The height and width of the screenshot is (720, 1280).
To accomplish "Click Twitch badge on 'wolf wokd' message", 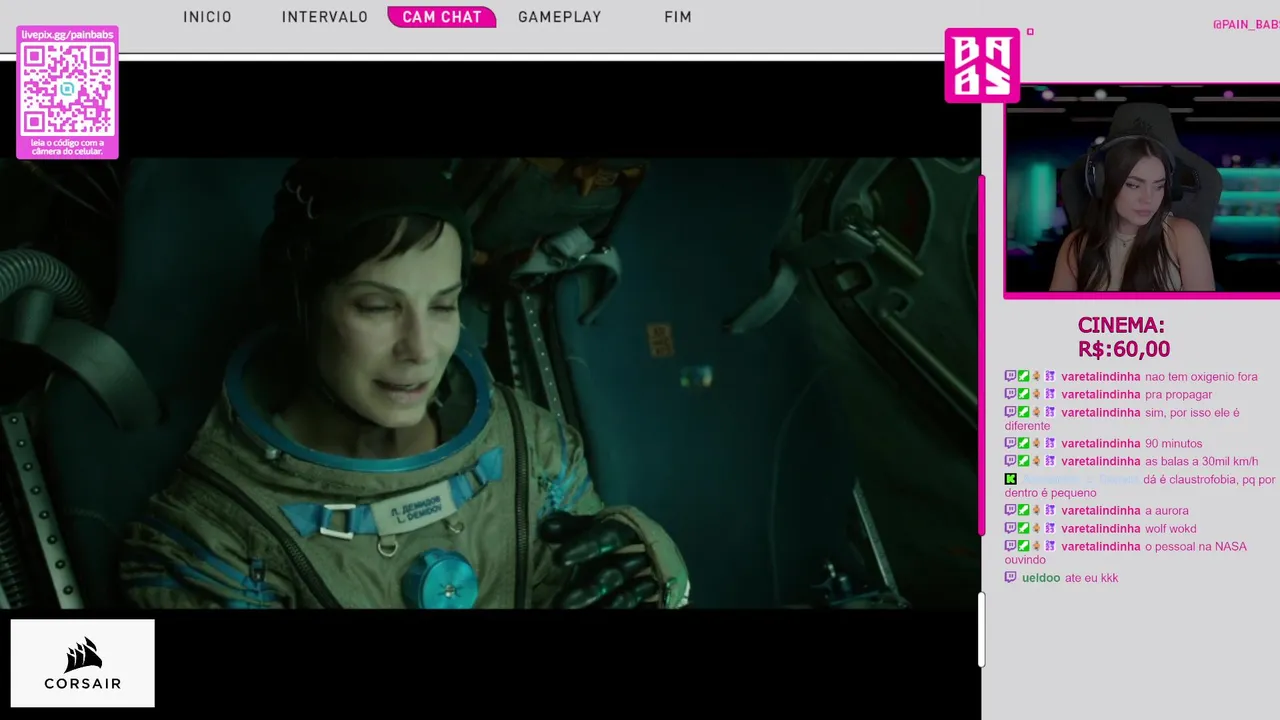I will [1010, 529].
